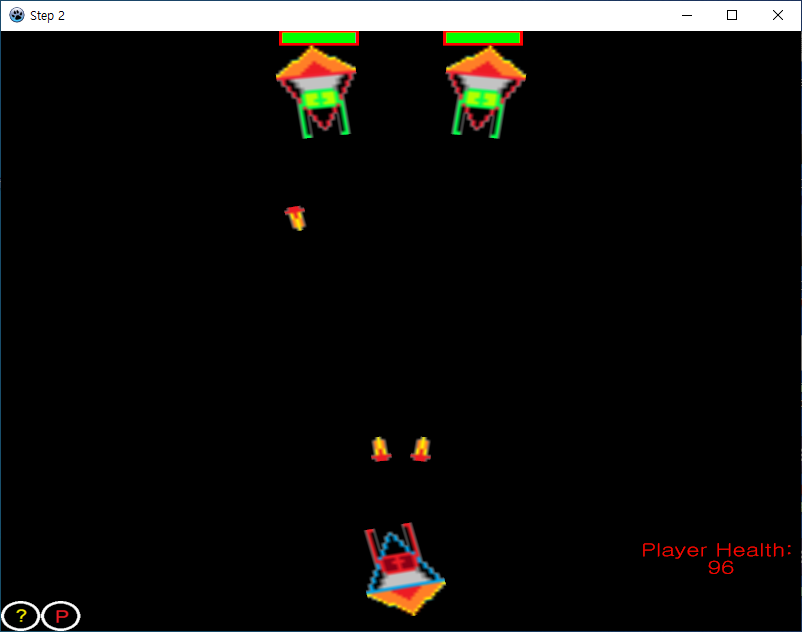Click the red P pause button
Viewport: 802px width, 632px height.
pos(61,616)
